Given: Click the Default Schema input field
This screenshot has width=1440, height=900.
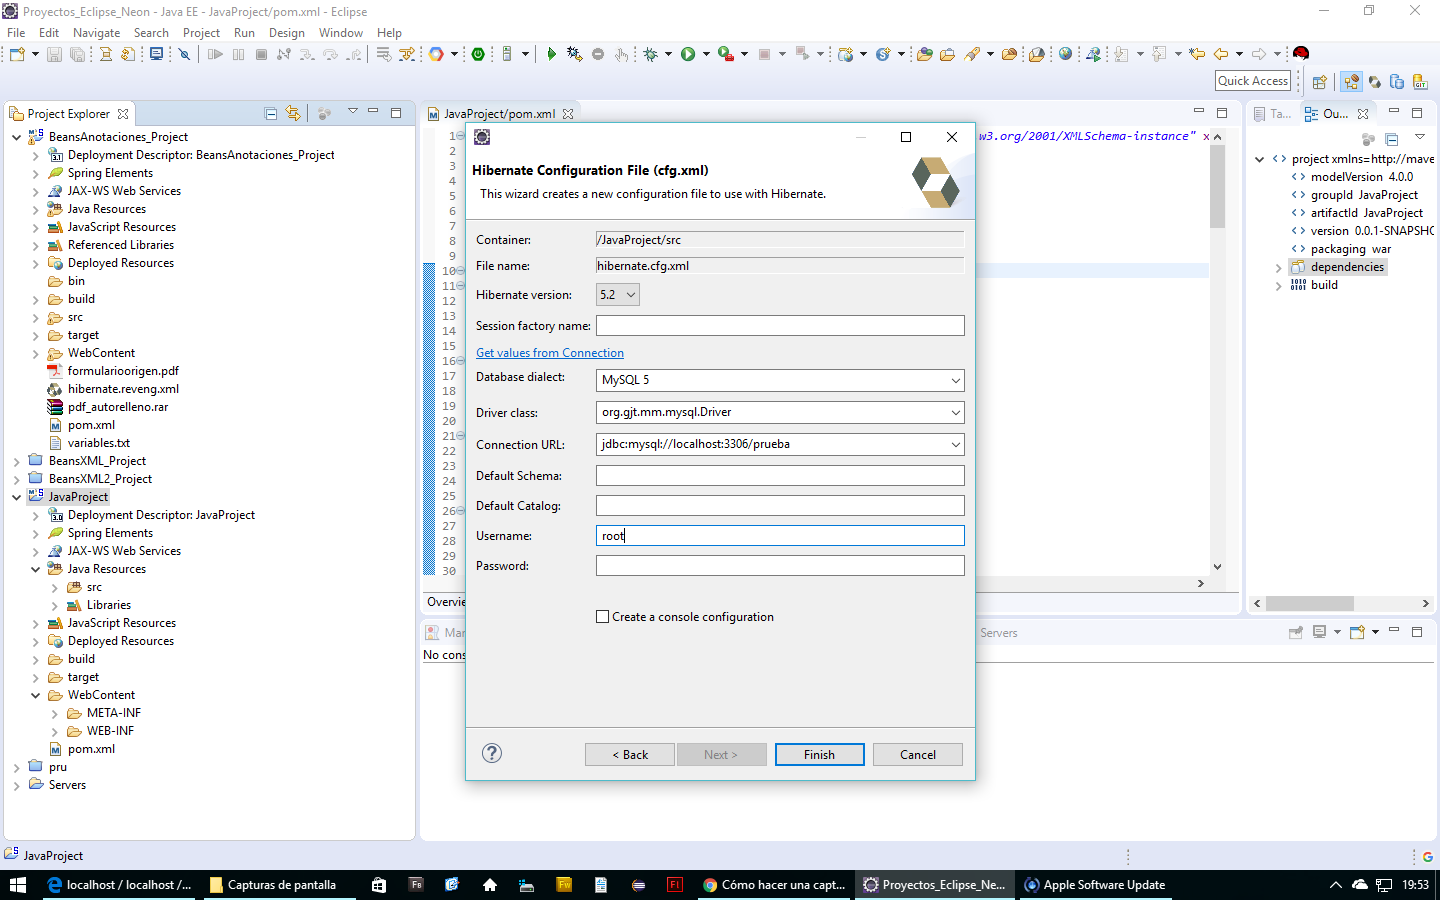Looking at the screenshot, I should click(x=780, y=476).
